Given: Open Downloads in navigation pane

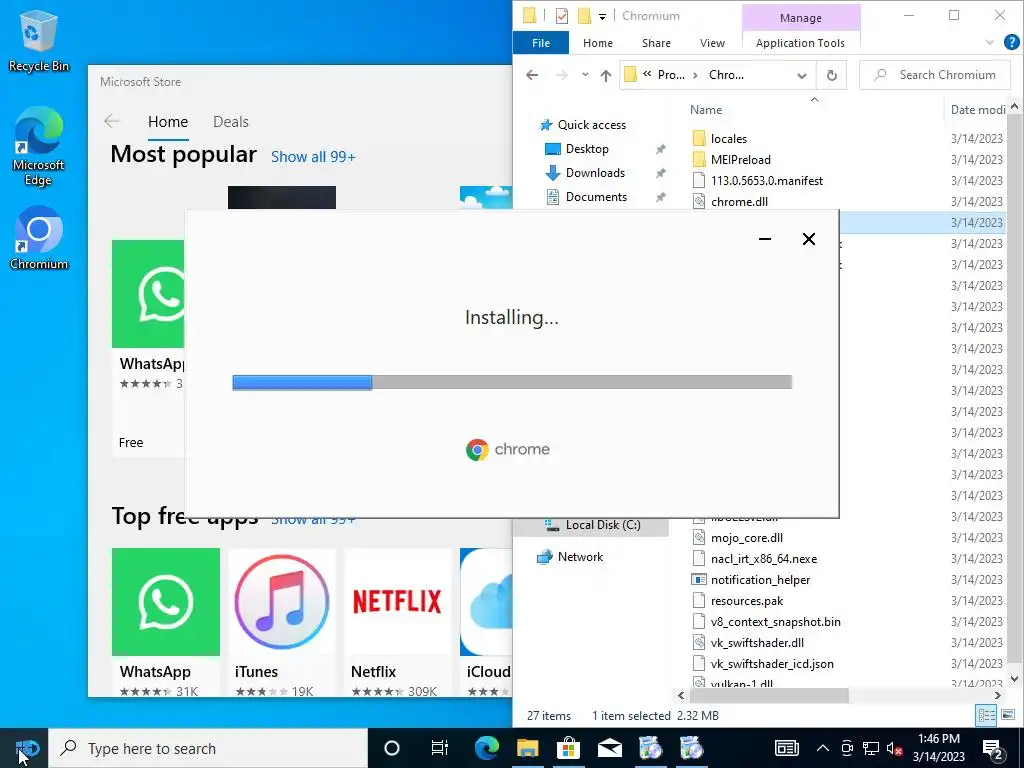Looking at the screenshot, I should 594,173.
